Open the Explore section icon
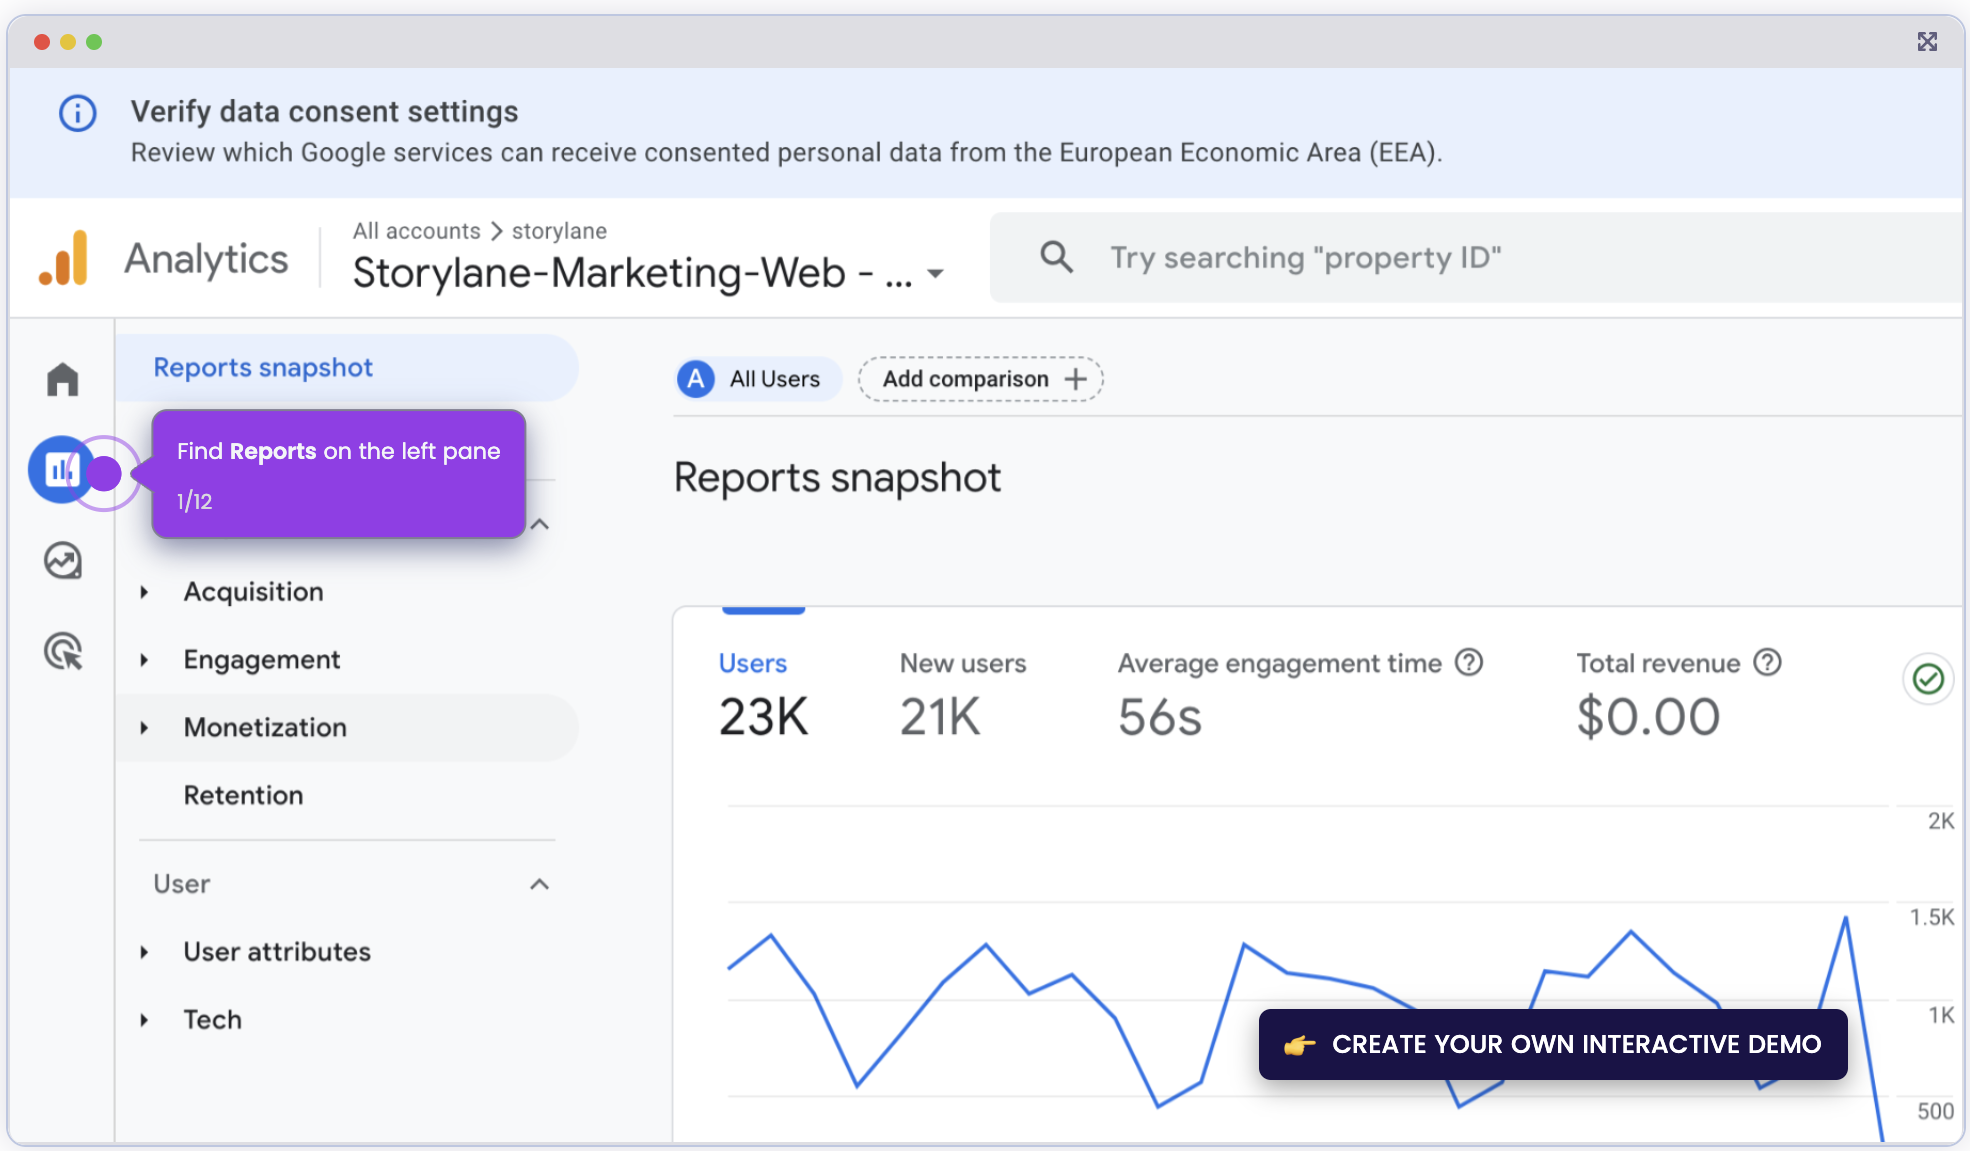Screen dimensions: 1970x1151 [62, 561]
